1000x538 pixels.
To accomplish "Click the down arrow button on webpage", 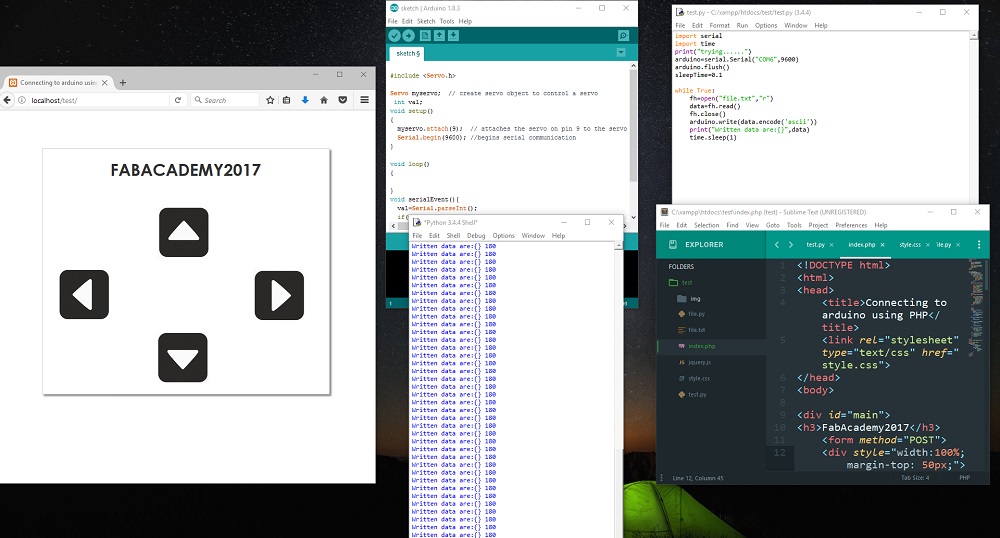I will 183,358.
